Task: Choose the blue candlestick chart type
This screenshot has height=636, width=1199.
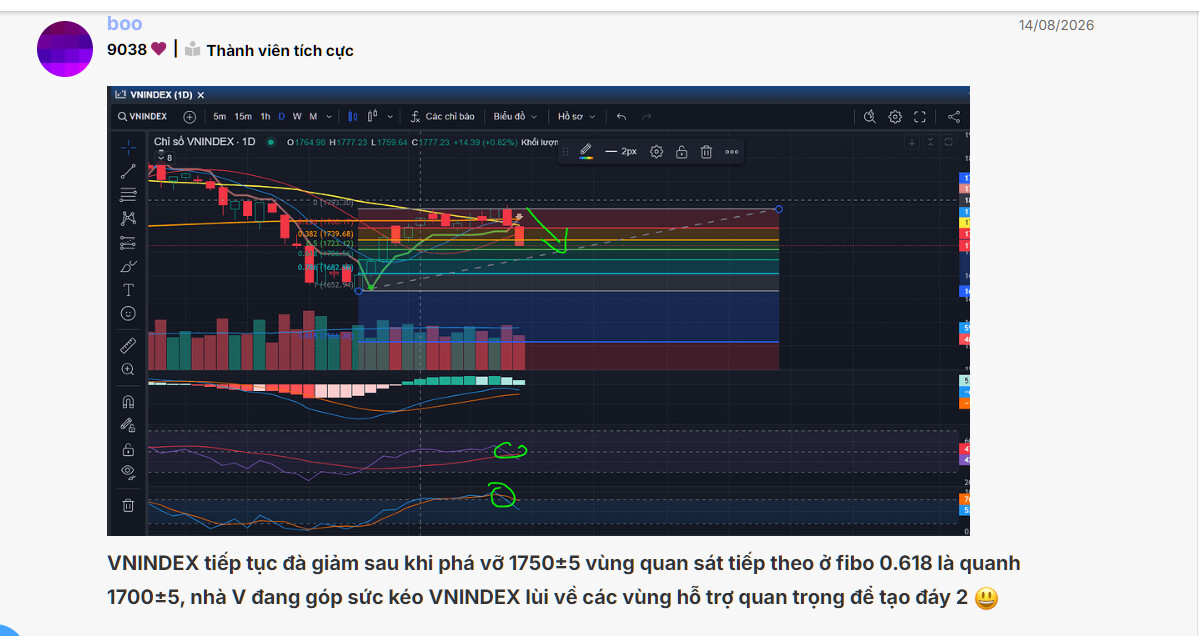Action: pos(353,116)
